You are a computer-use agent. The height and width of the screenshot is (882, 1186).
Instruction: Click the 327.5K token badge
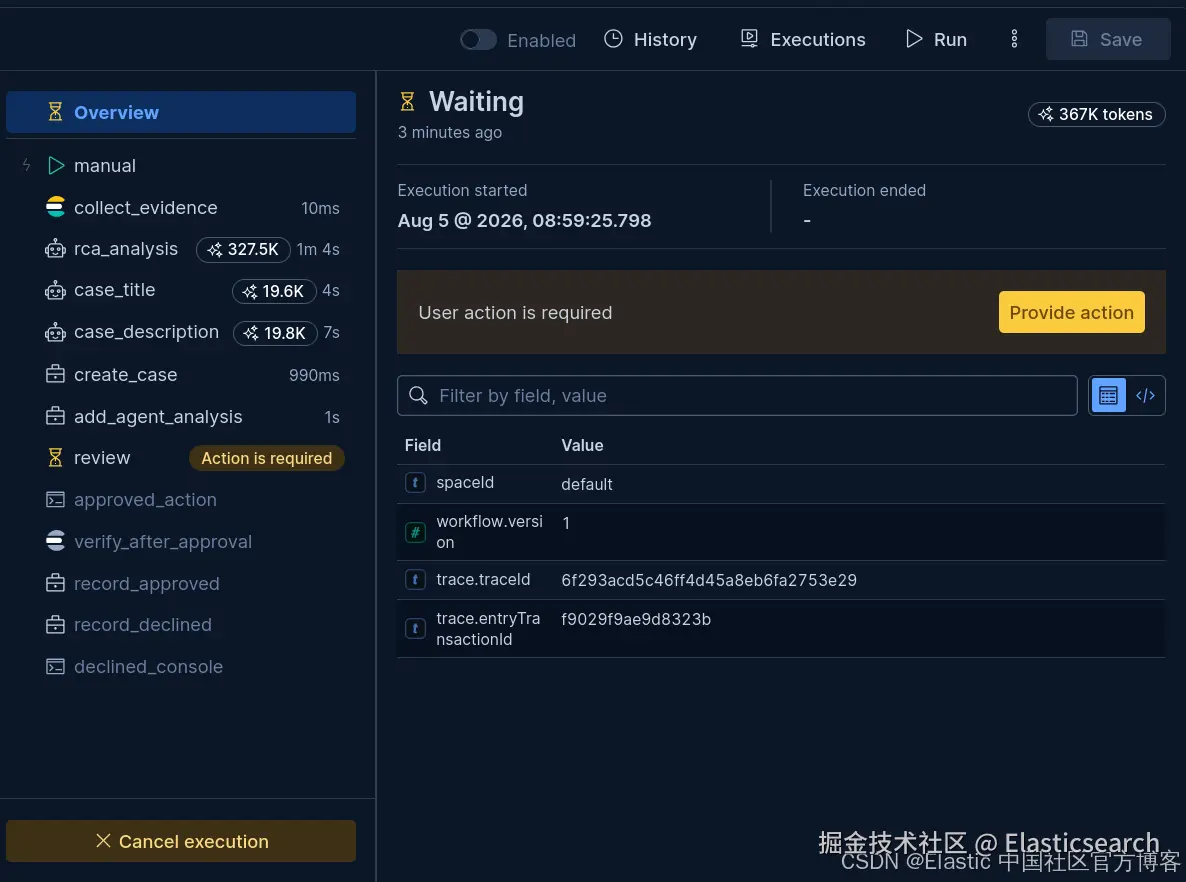coord(244,250)
